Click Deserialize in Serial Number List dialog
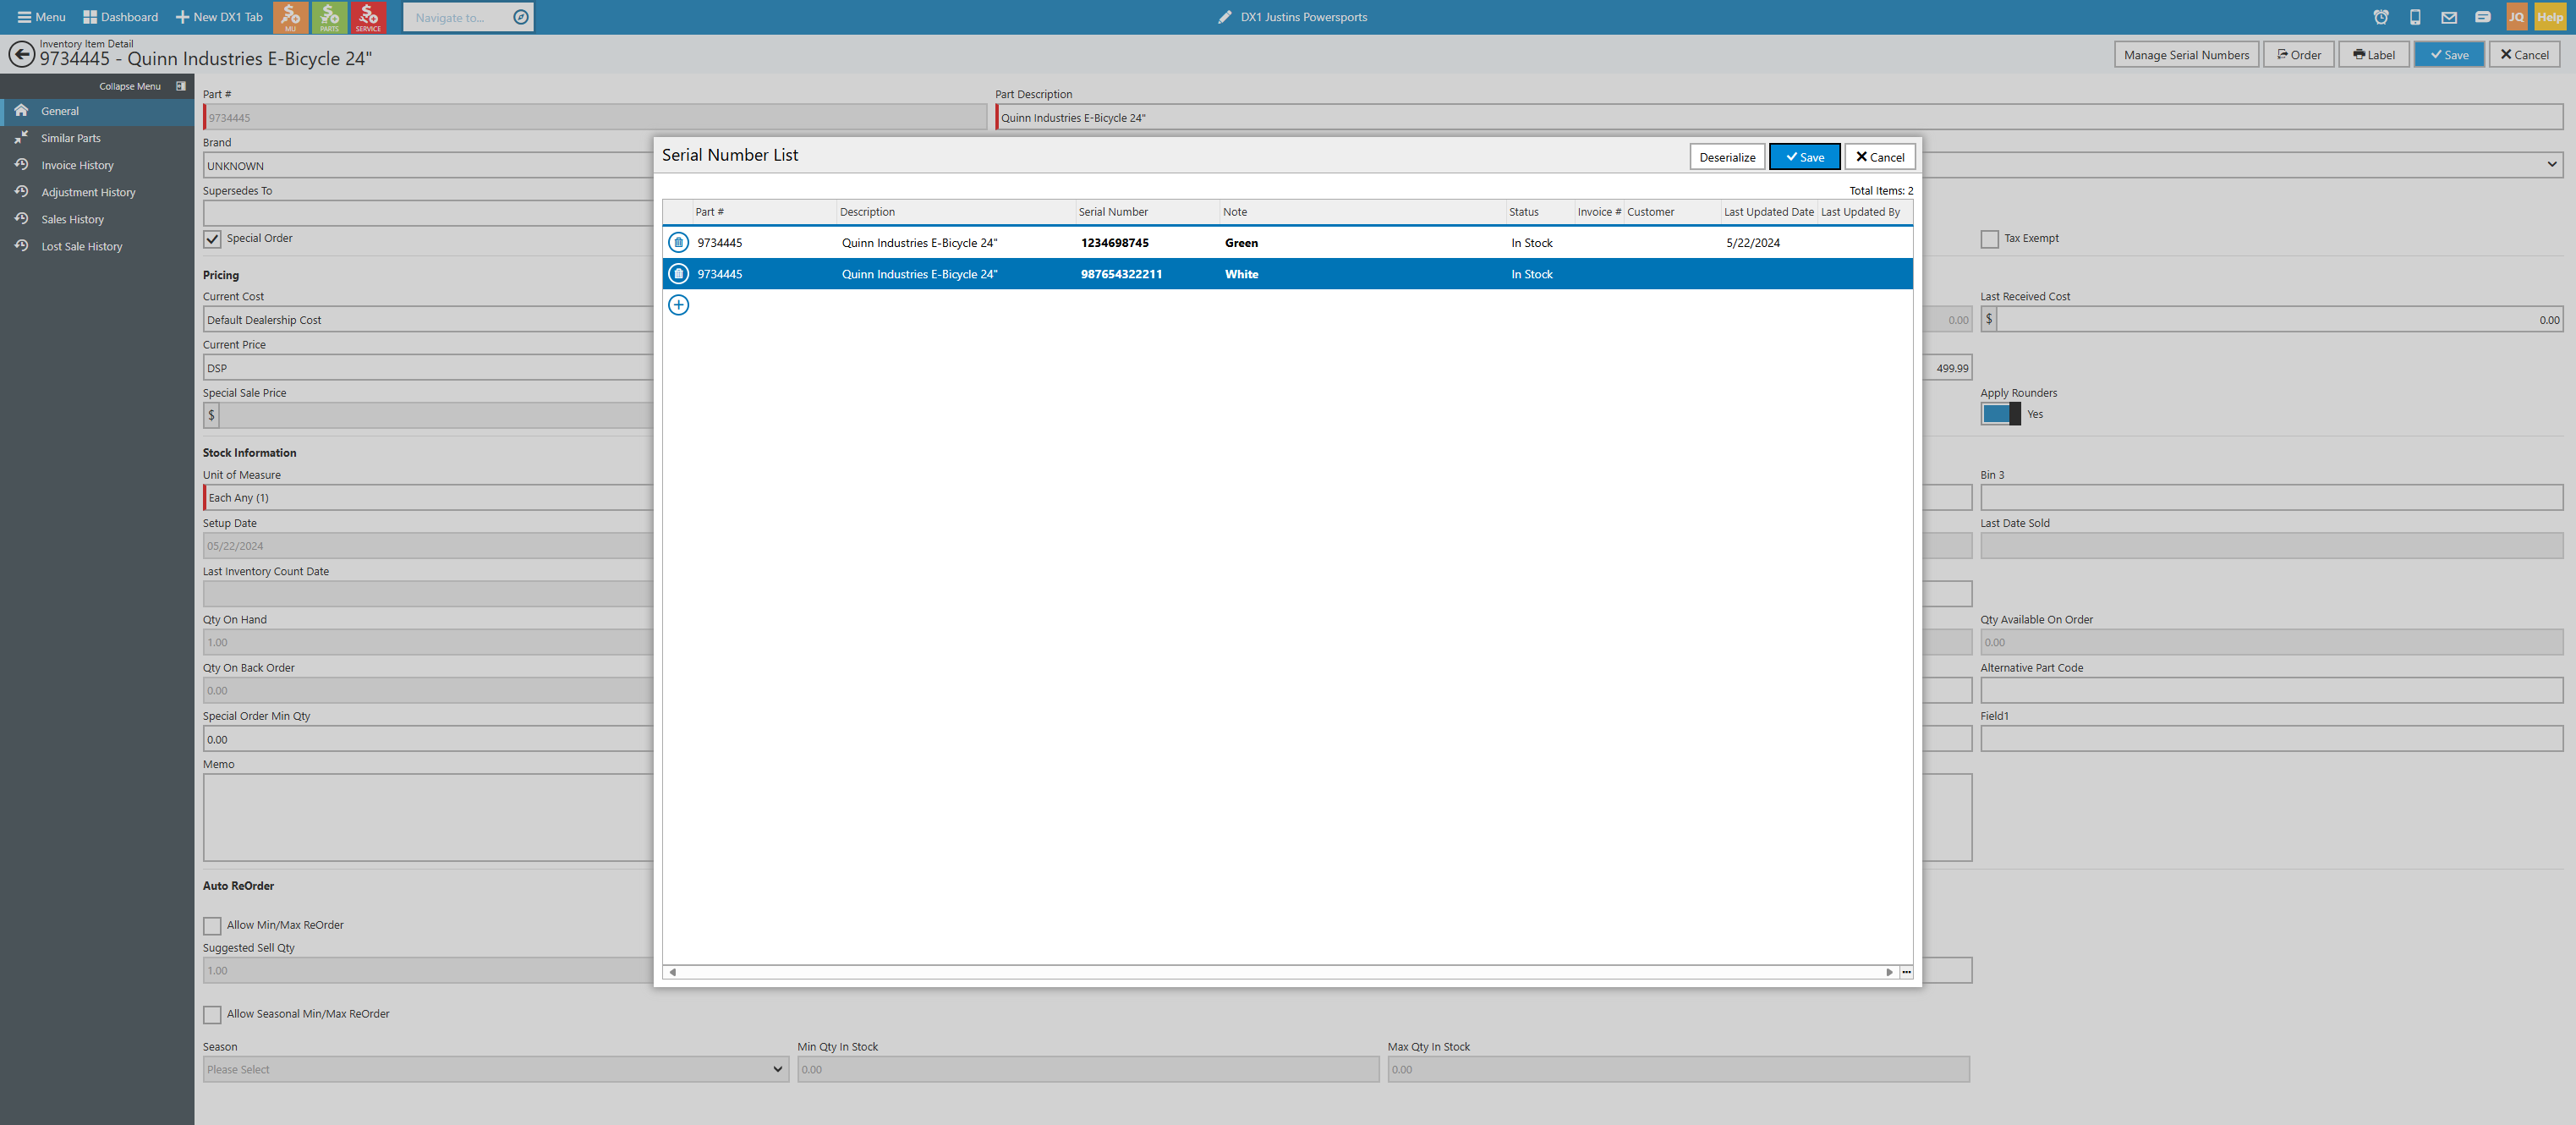The width and height of the screenshot is (2576, 1125). [x=1727, y=157]
